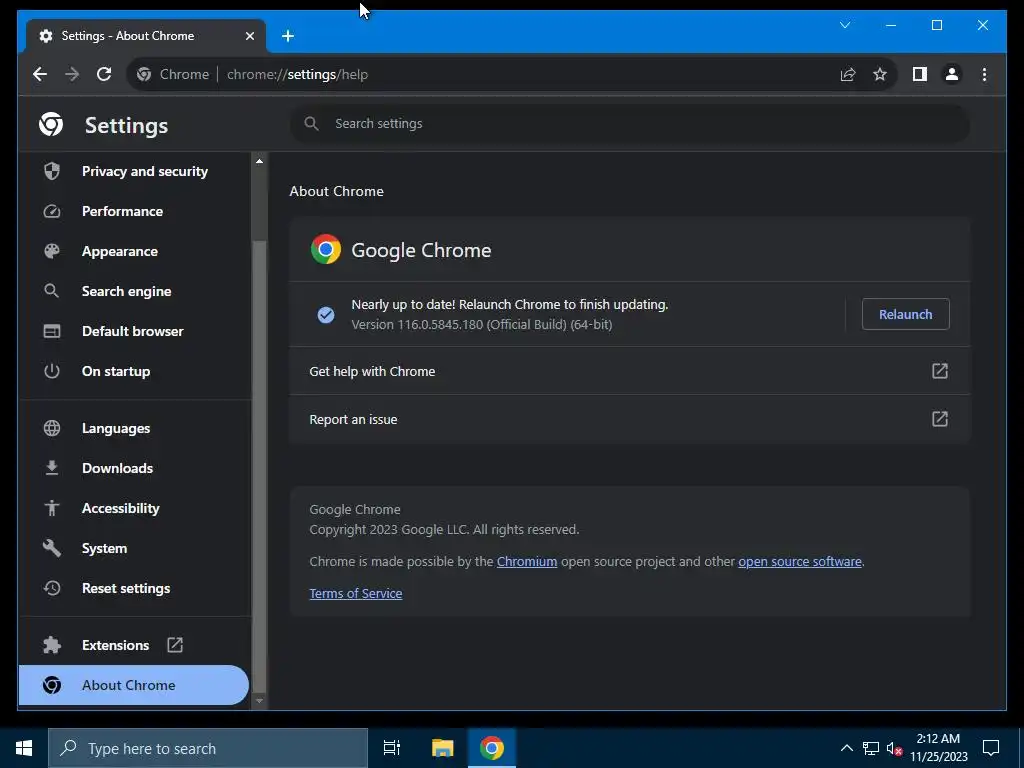This screenshot has height=768, width=1024.
Task: Show hidden system tray icons
Action: click(846, 748)
